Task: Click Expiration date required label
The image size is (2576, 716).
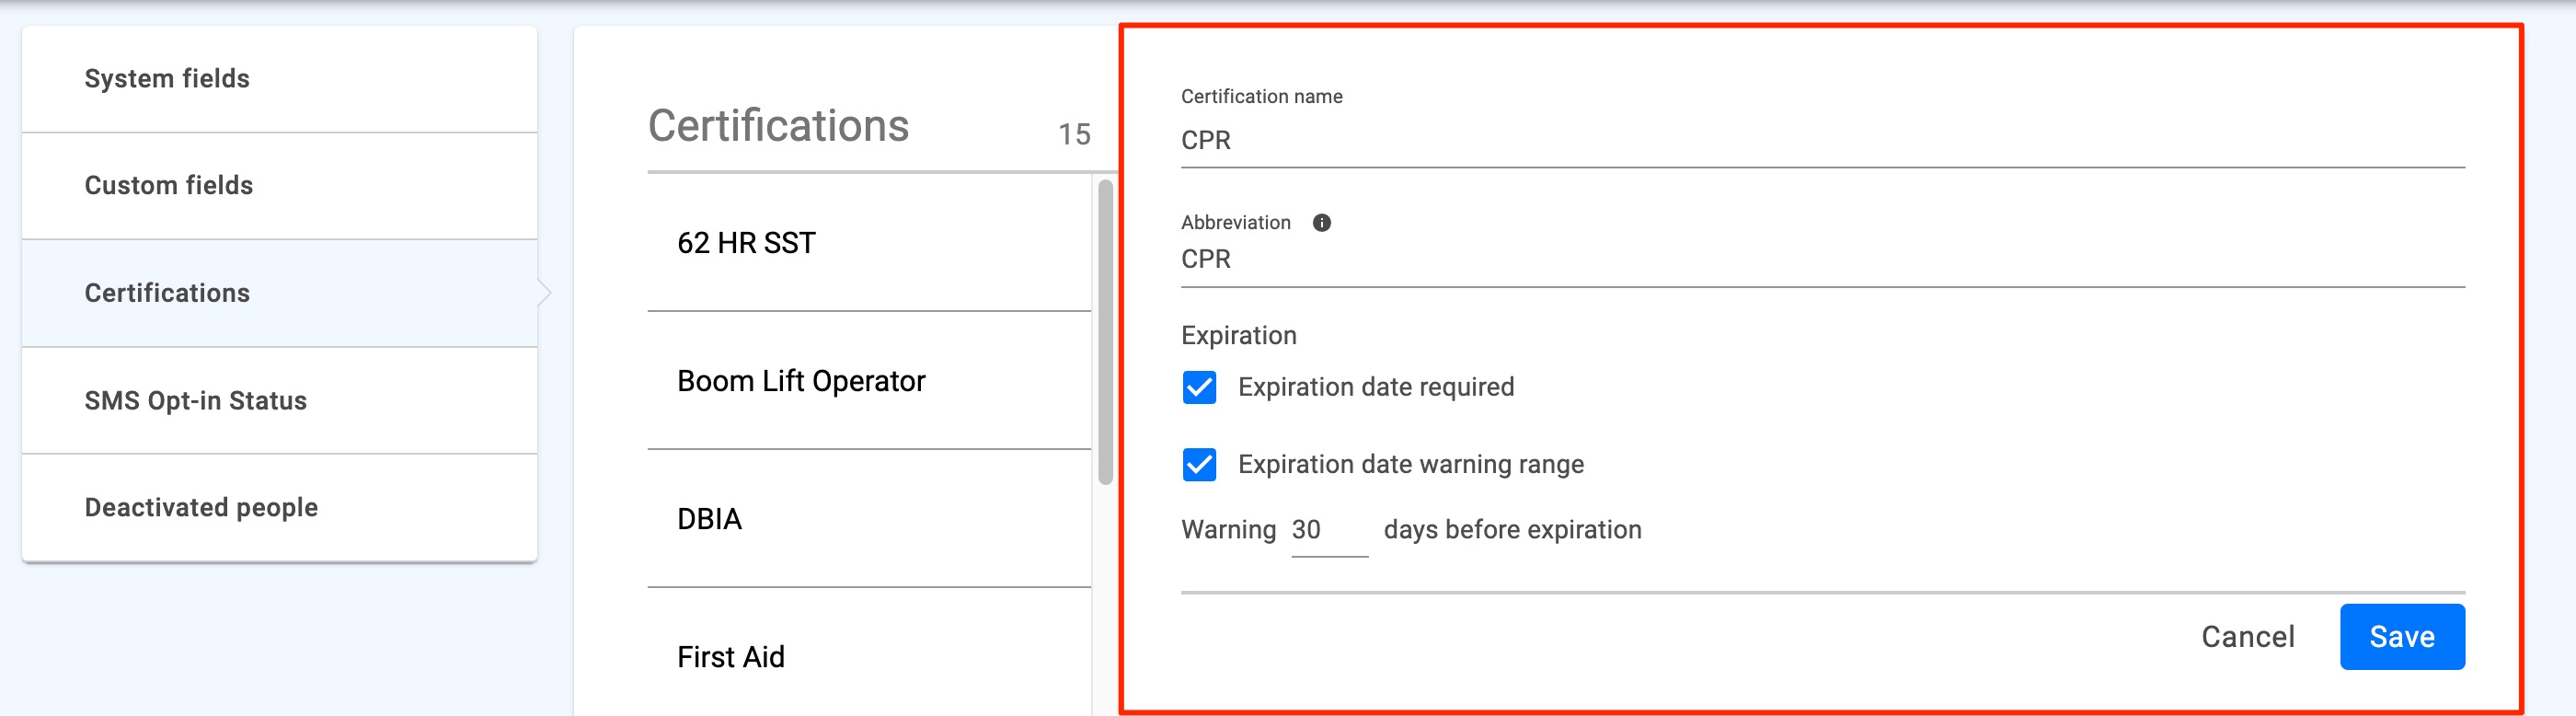Action: click(1376, 387)
